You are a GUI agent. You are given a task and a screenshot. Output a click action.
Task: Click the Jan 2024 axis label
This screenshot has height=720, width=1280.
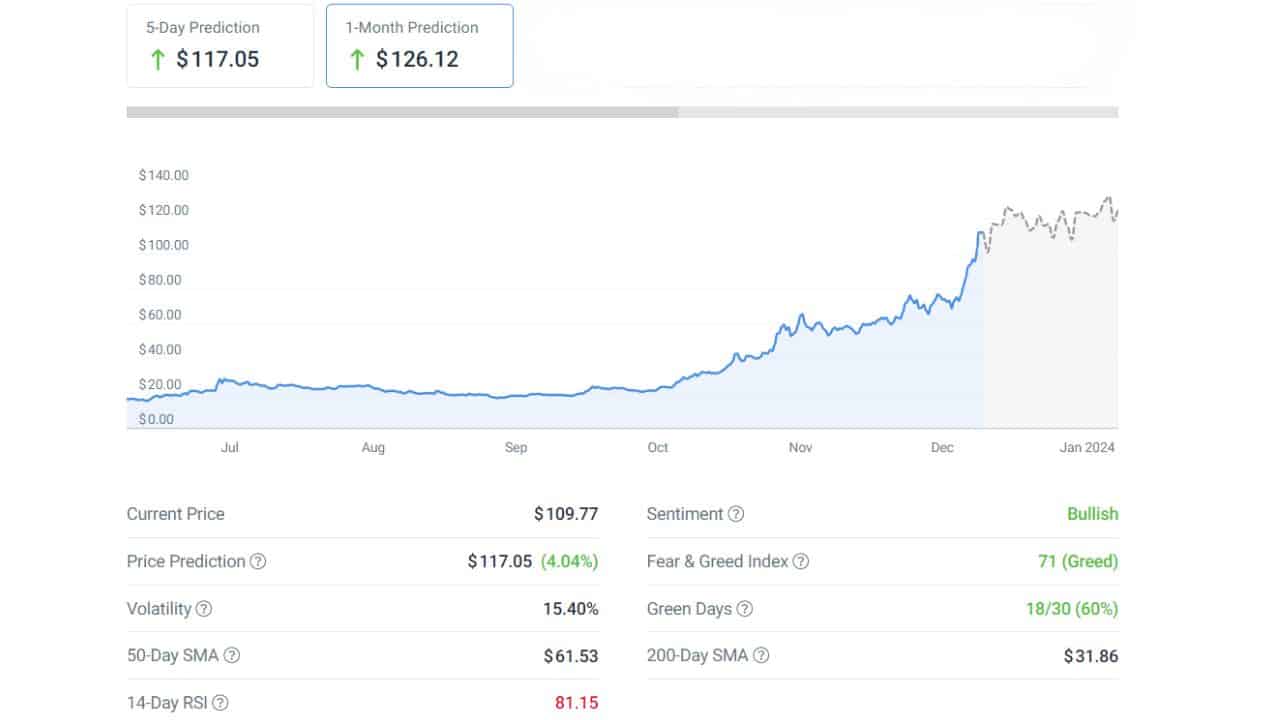coord(1087,448)
